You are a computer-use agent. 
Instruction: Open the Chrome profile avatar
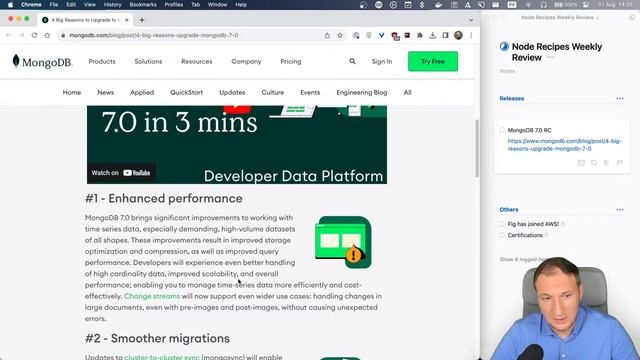pos(458,35)
